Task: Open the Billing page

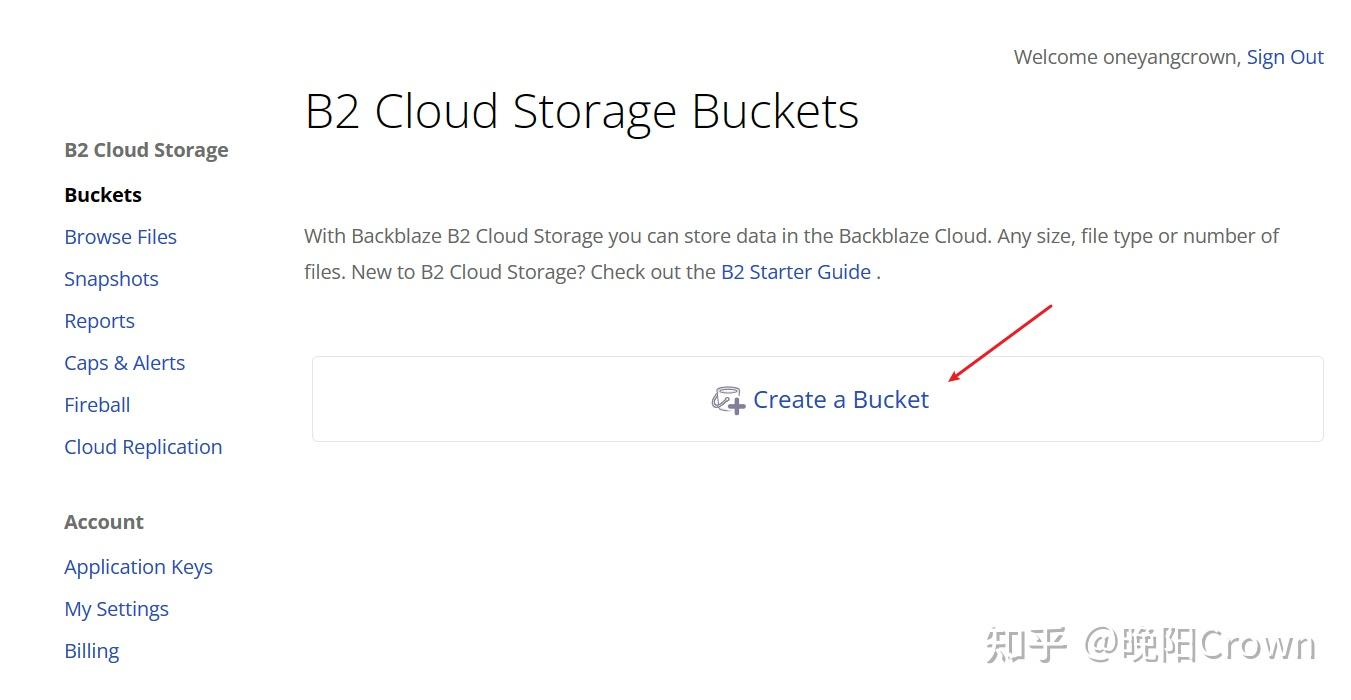Action: pyautogui.click(x=91, y=650)
